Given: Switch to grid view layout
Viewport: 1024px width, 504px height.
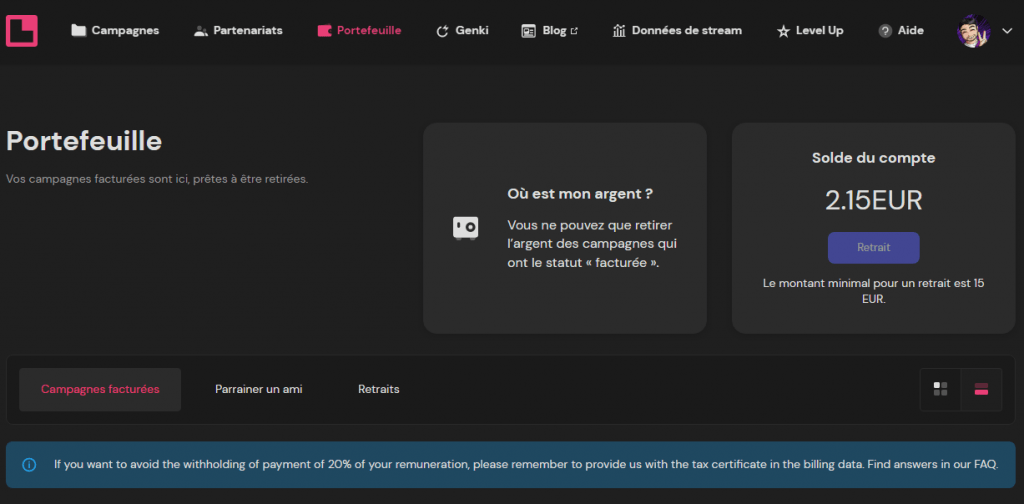Looking at the screenshot, I should point(940,389).
